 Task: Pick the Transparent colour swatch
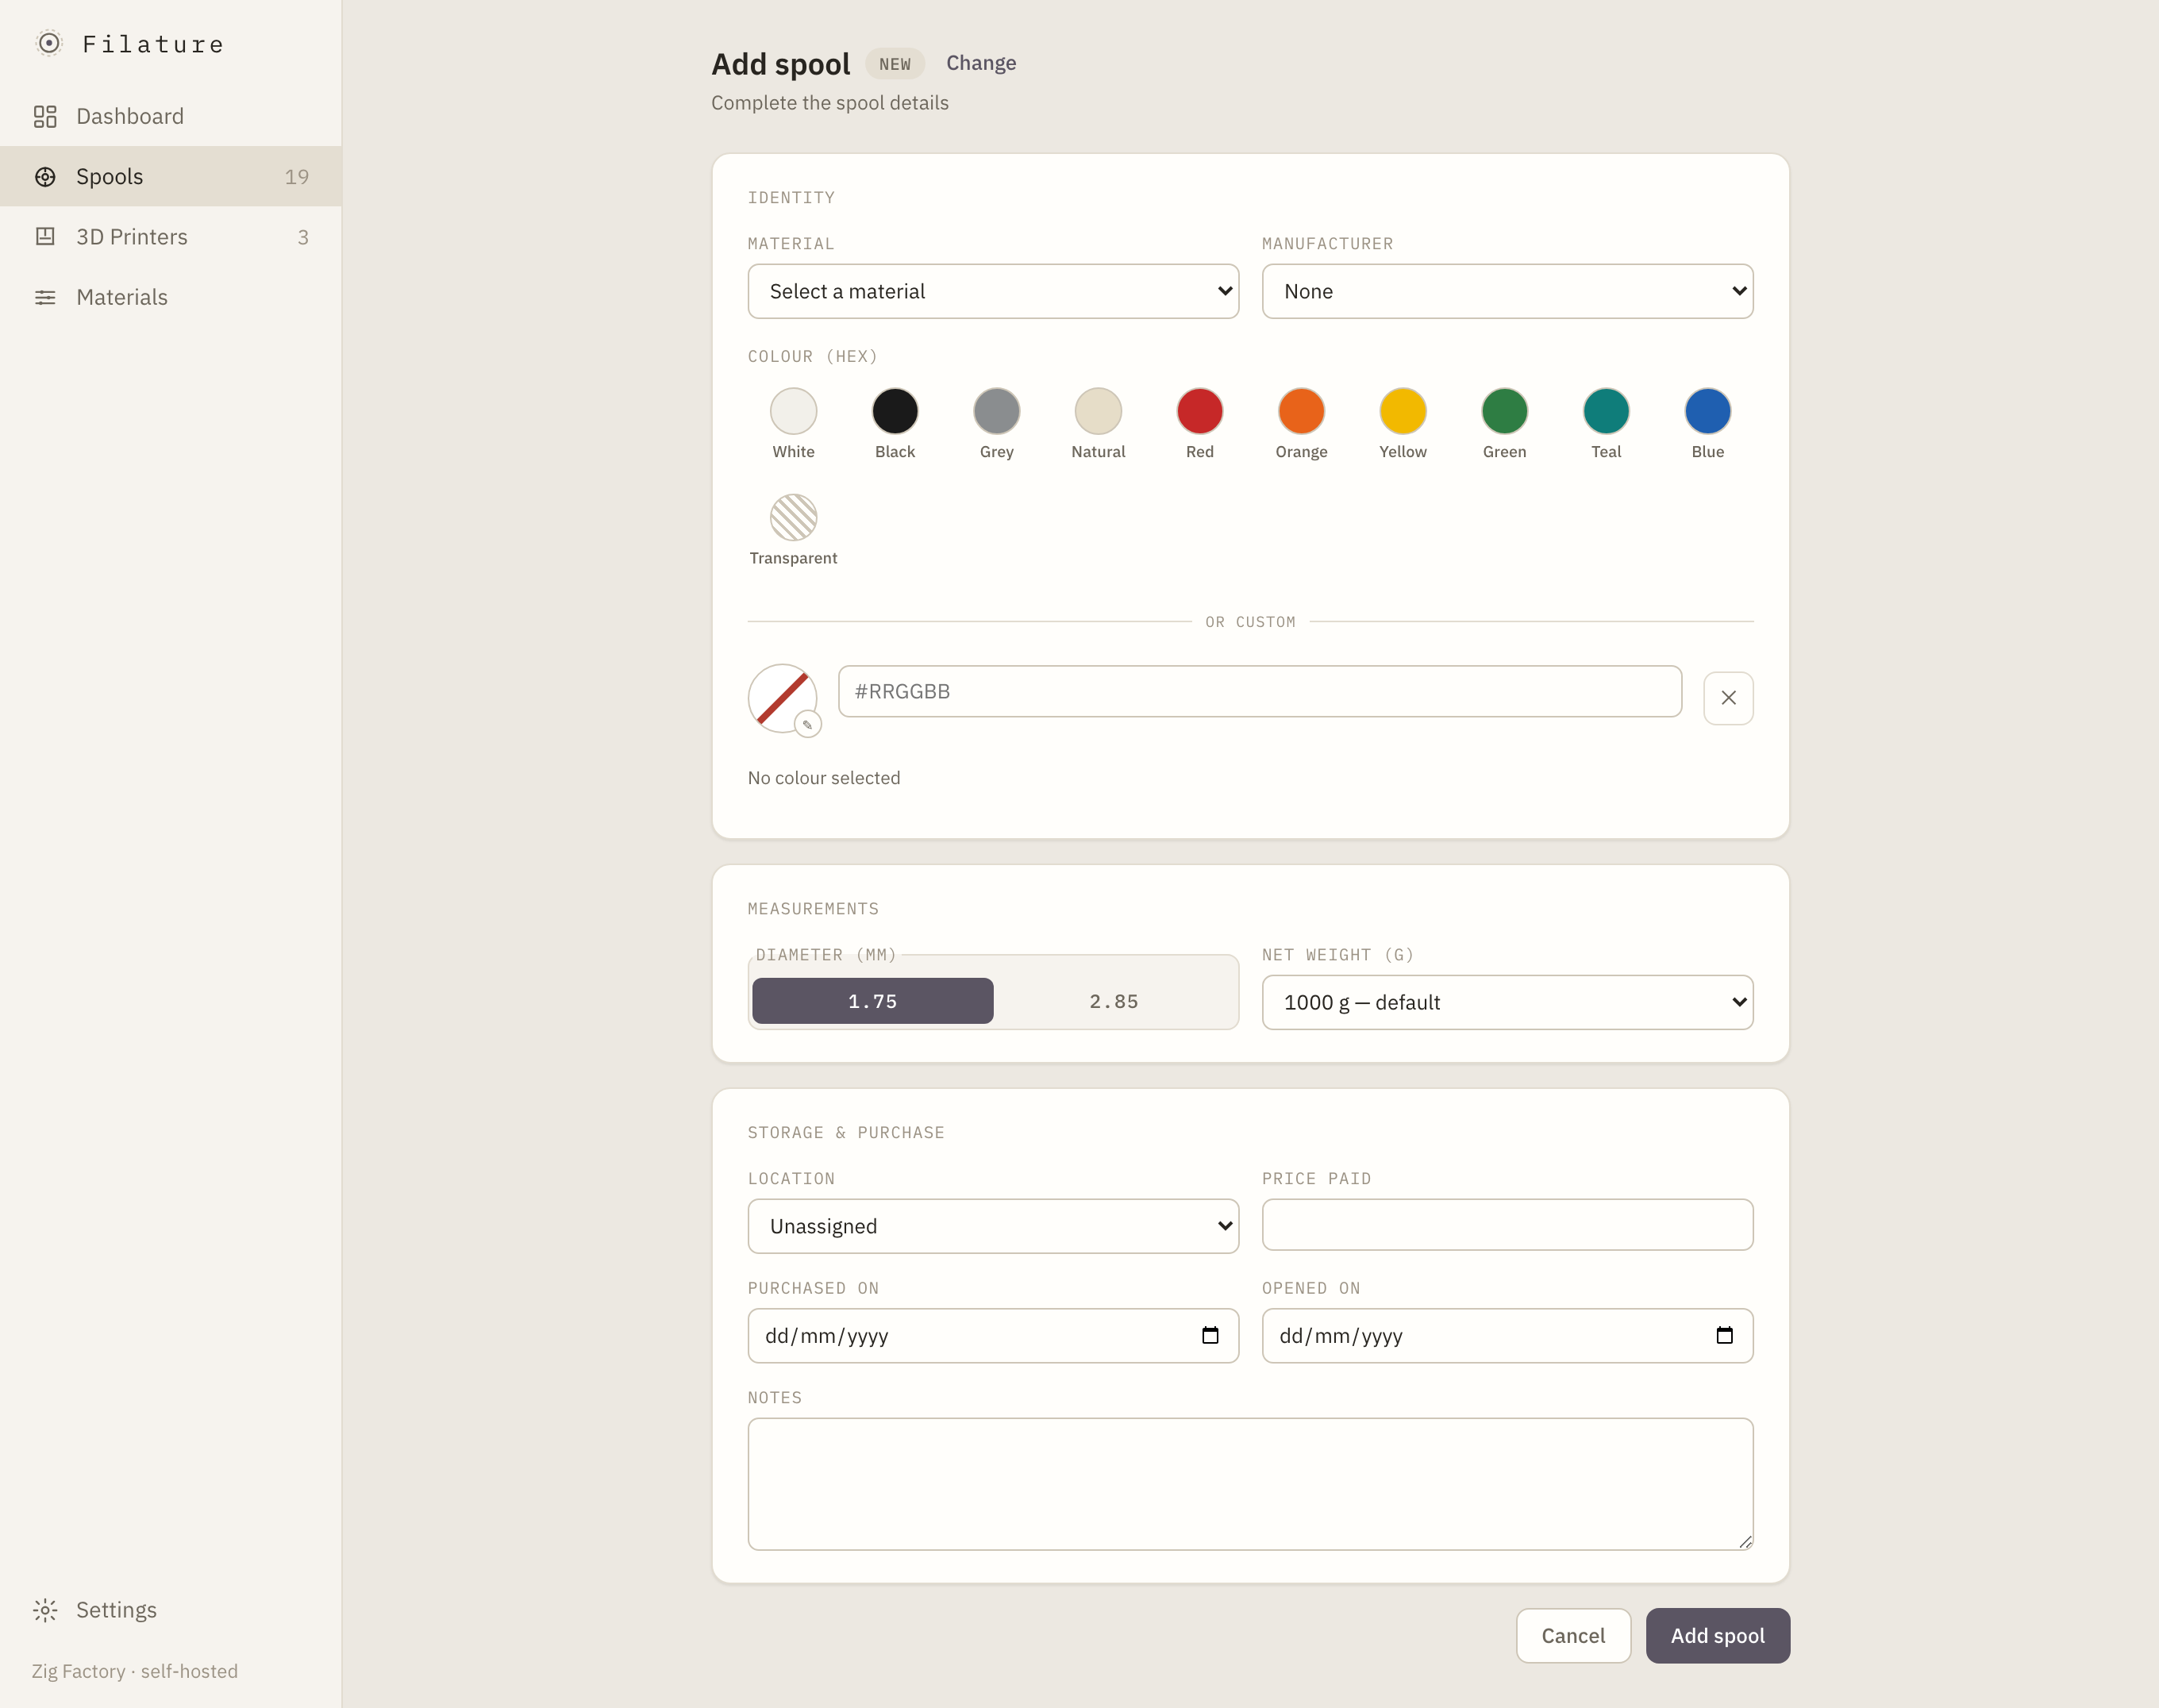(793, 517)
